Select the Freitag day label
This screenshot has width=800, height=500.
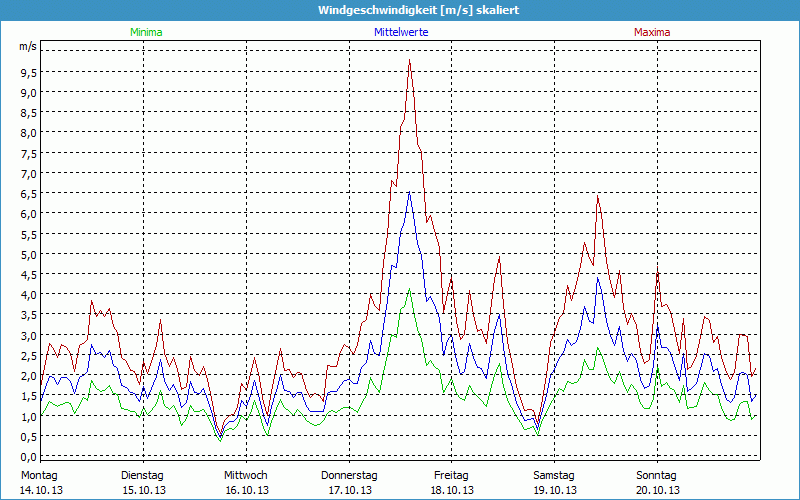click(451, 475)
